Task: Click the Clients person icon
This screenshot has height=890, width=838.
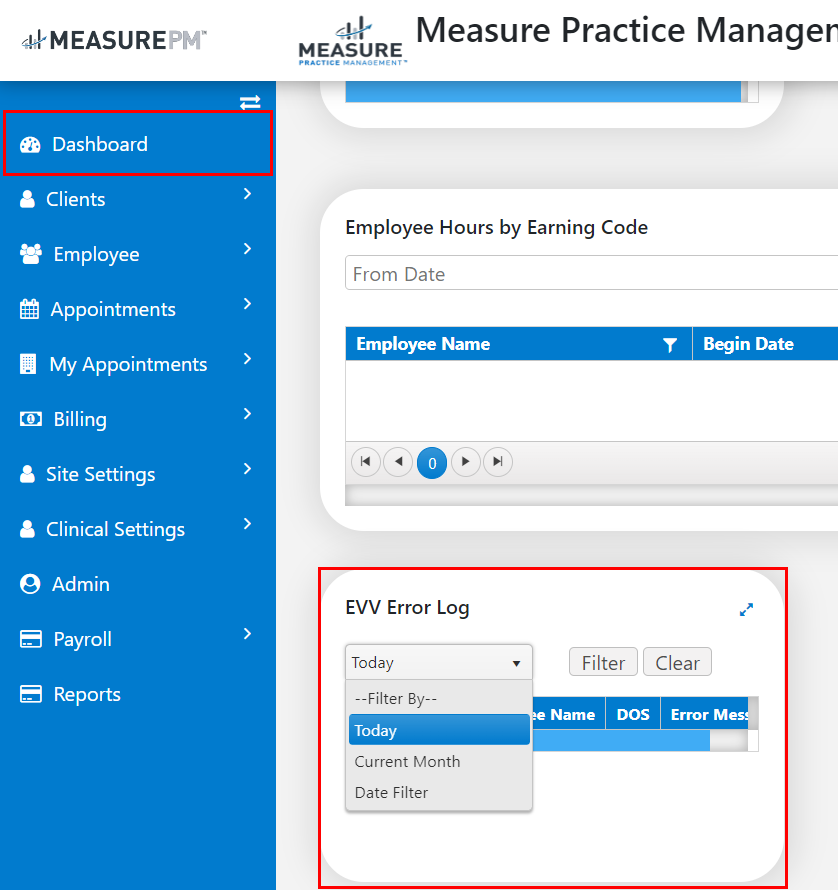Action: coord(27,199)
